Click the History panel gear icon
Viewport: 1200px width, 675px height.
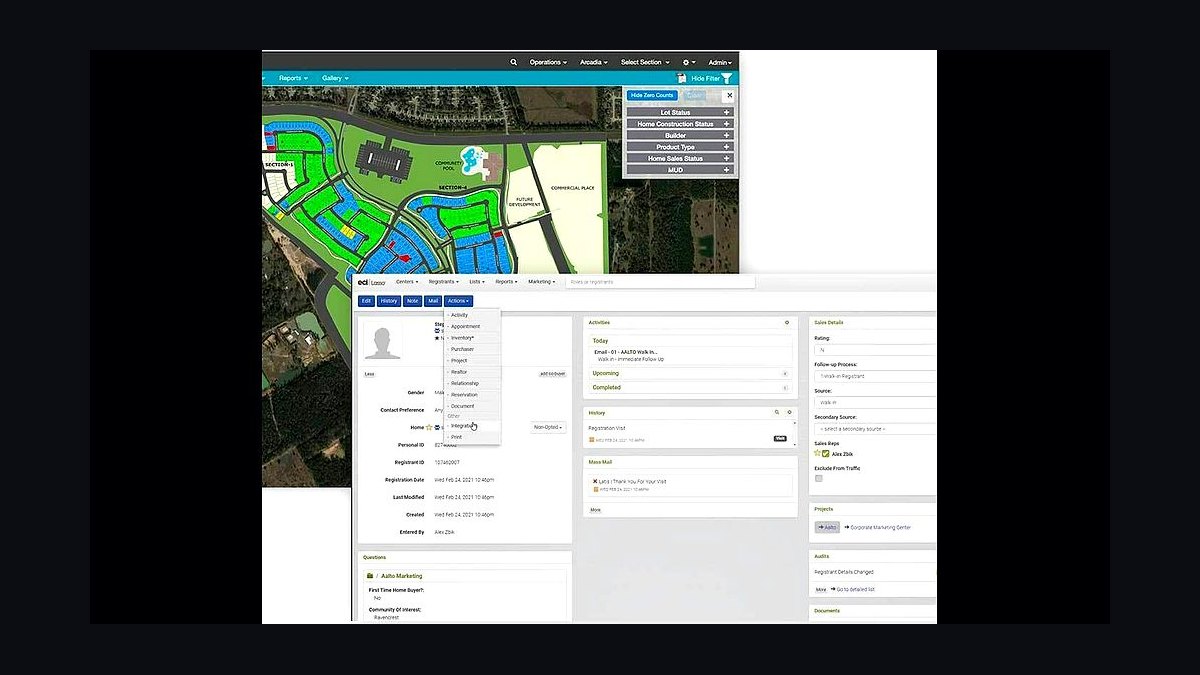[x=789, y=412]
